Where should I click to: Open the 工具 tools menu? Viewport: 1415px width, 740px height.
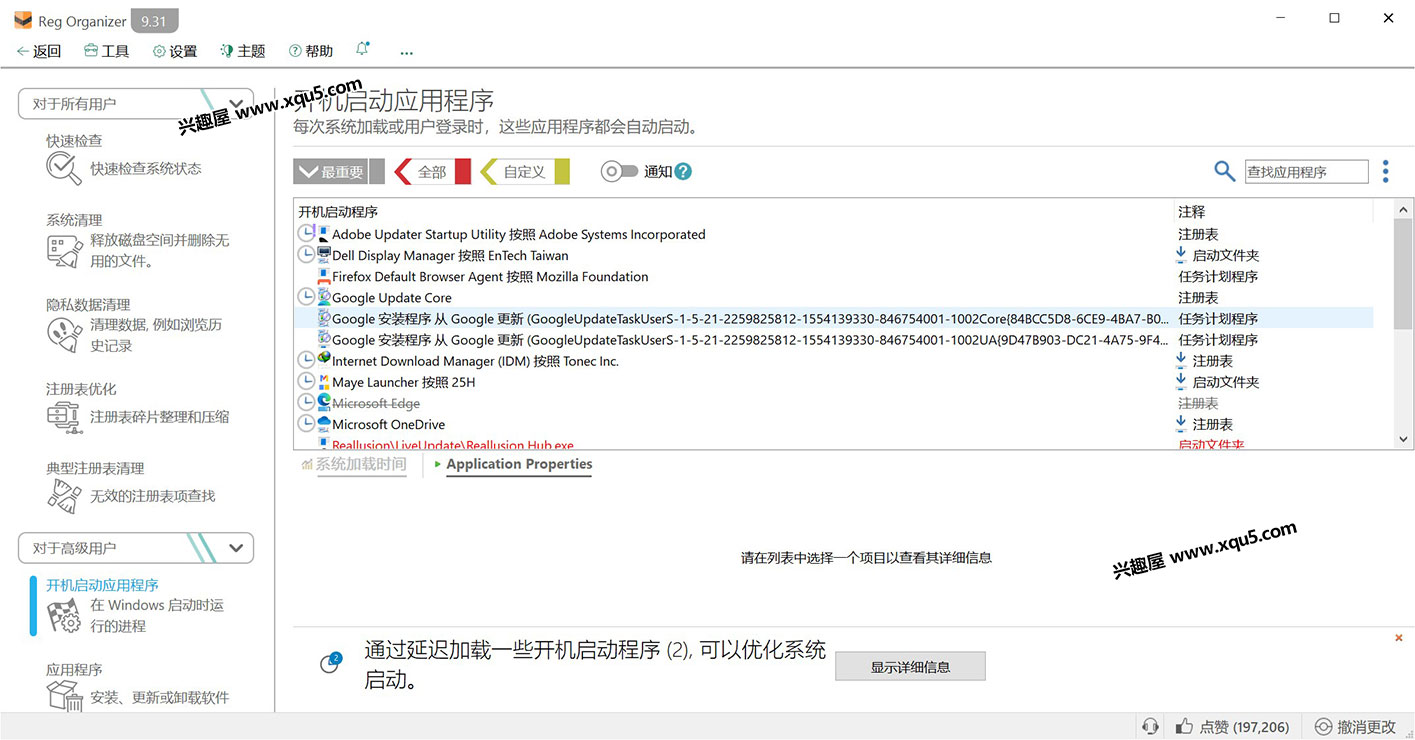pos(107,51)
